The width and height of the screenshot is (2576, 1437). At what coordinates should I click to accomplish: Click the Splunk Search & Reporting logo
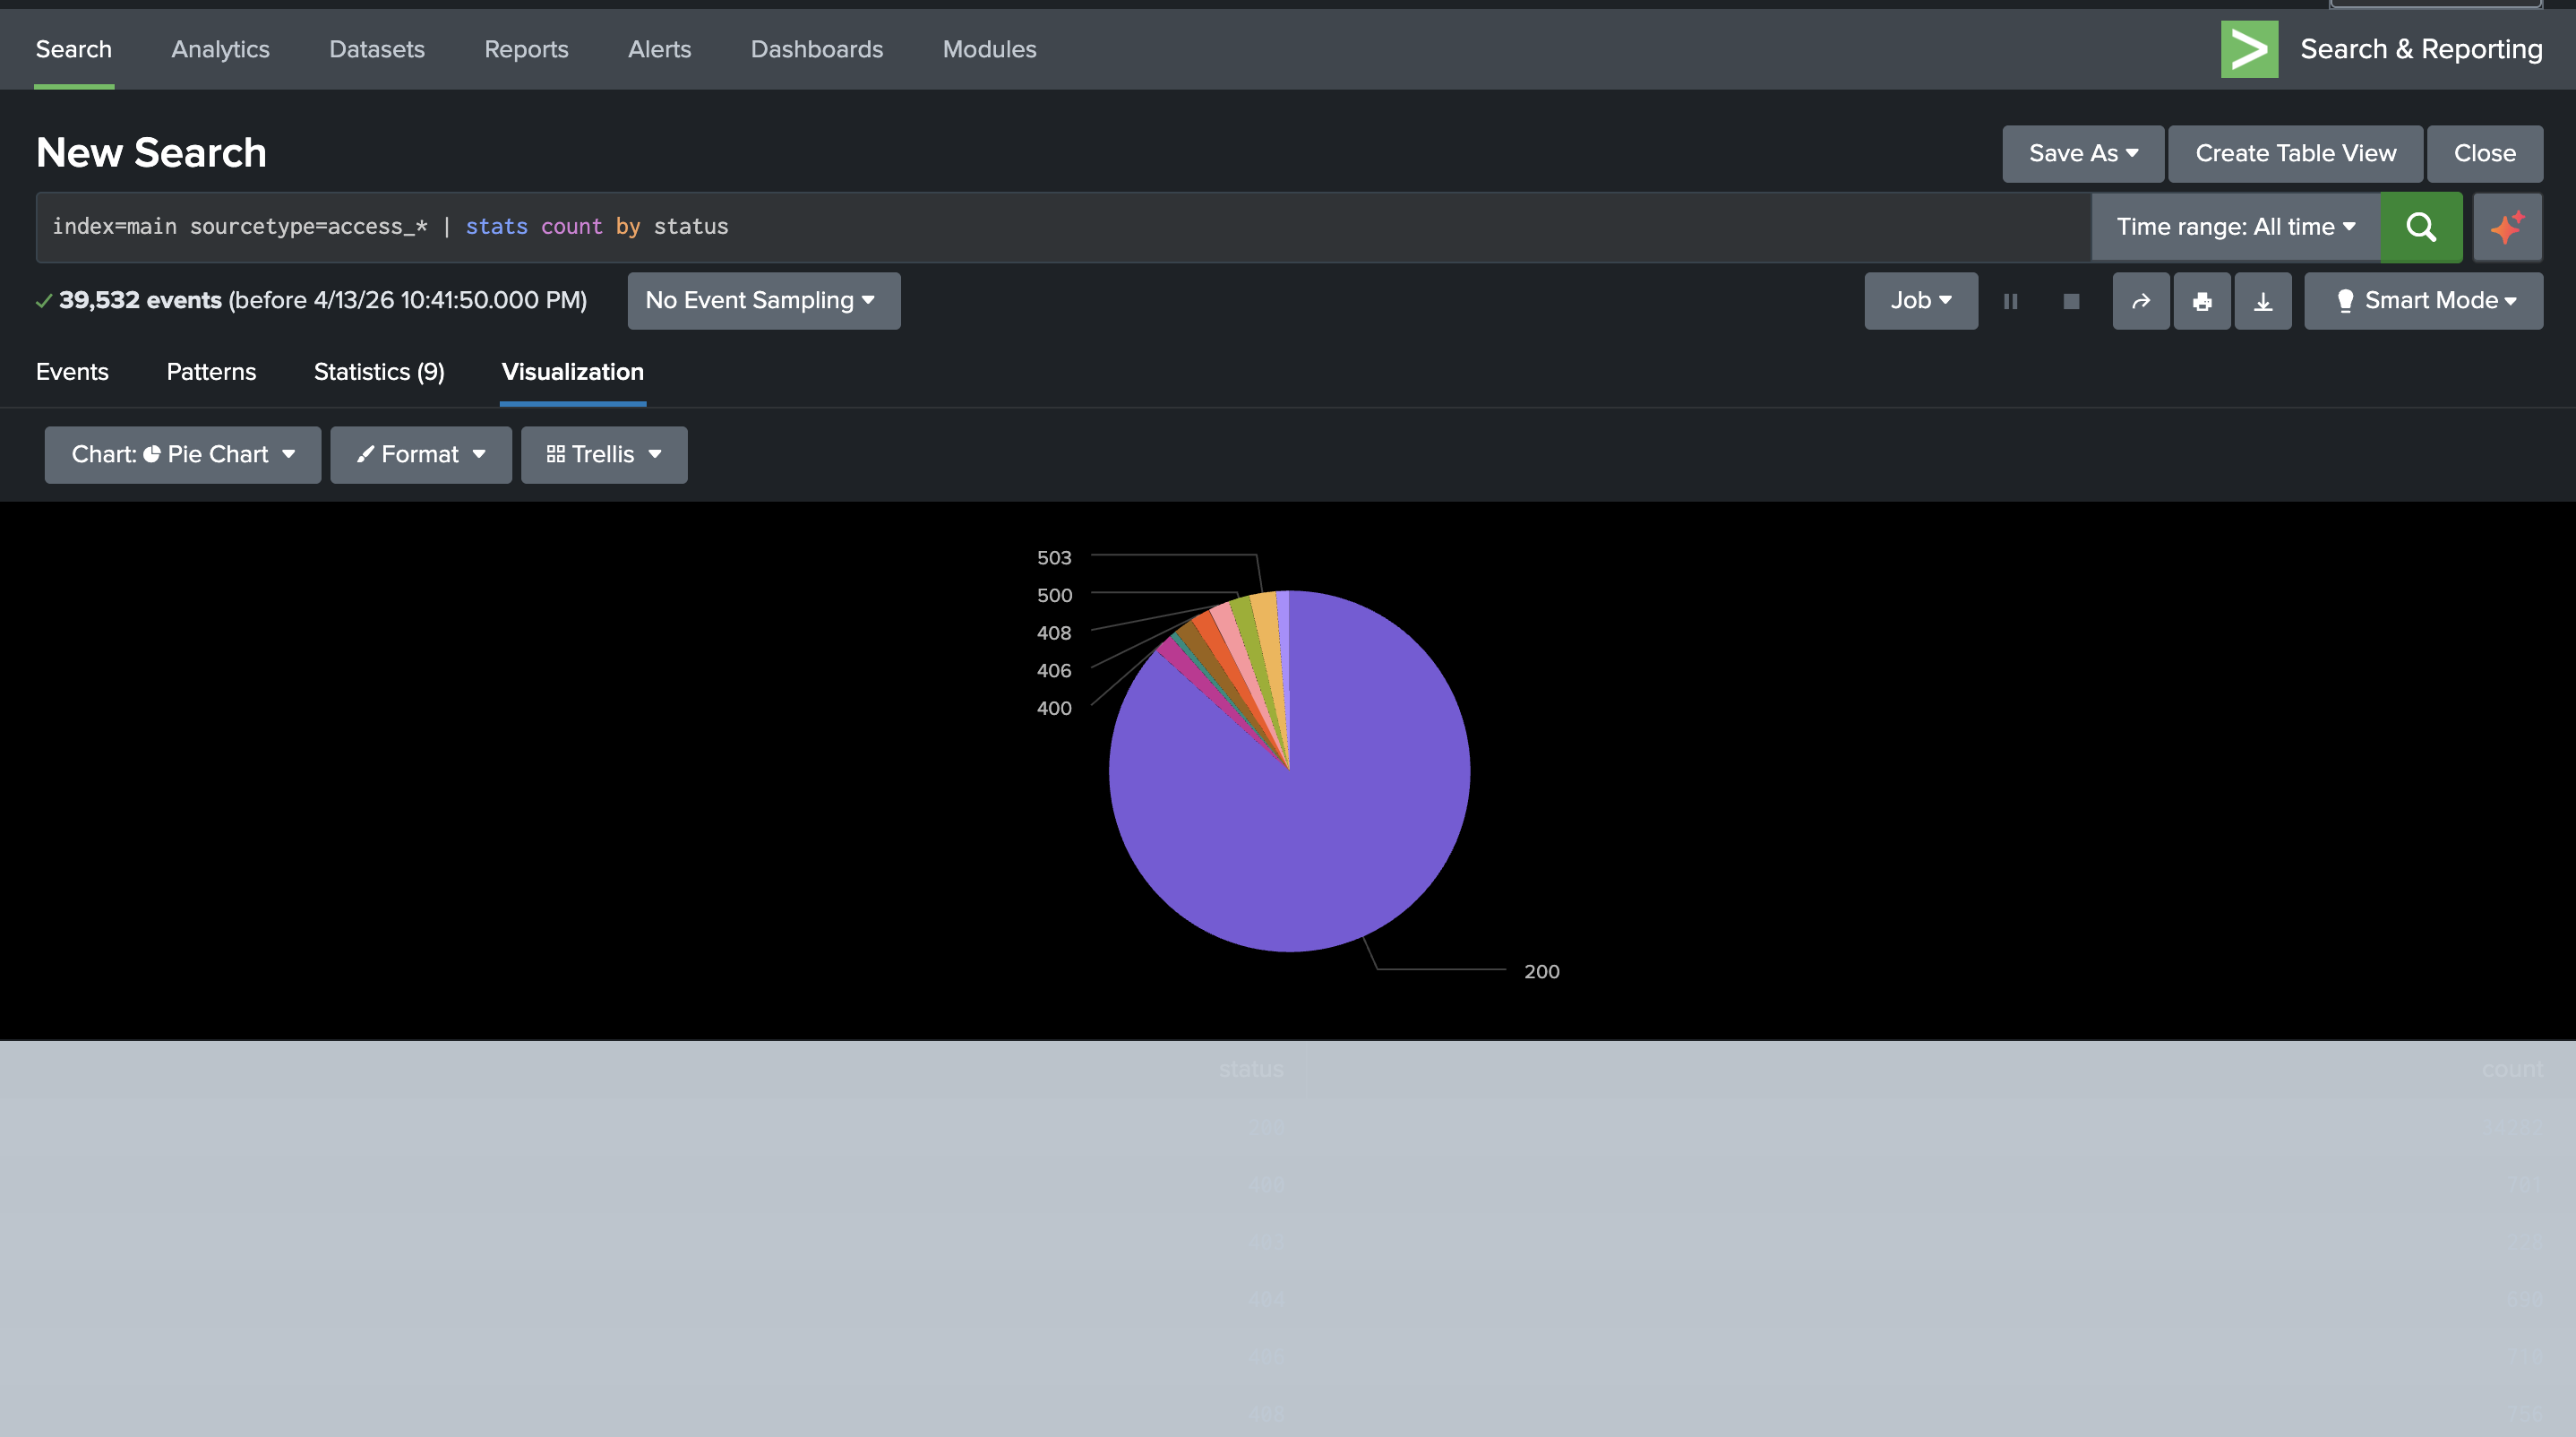pos(2249,49)
